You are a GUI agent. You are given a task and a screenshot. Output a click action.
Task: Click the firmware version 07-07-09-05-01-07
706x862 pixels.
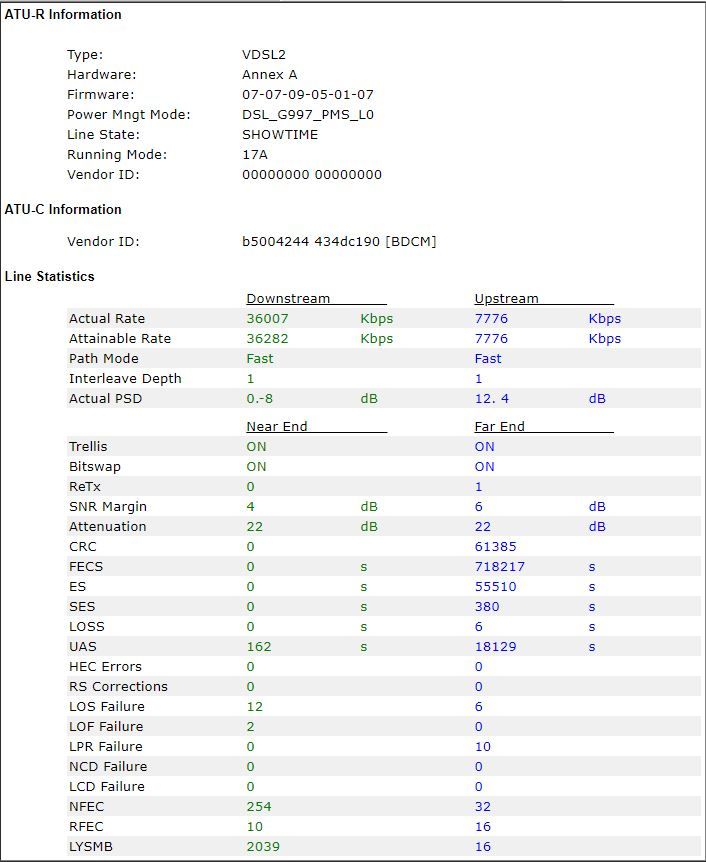308,95
